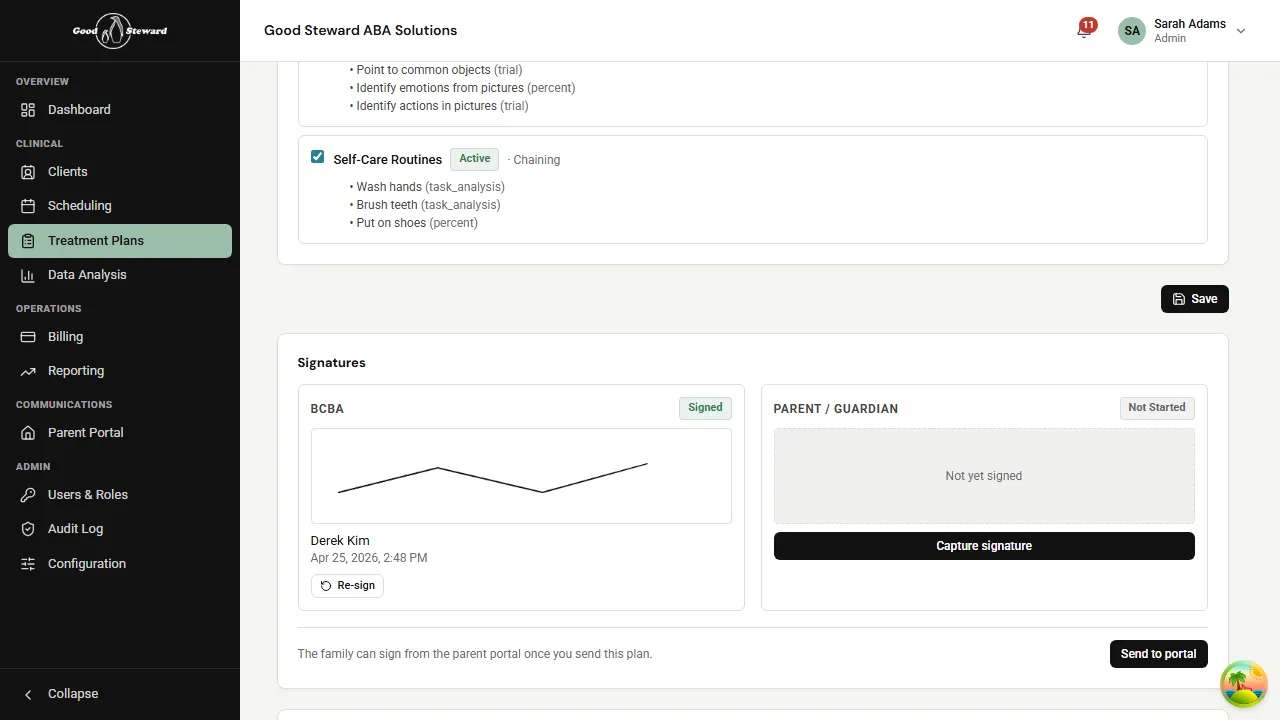Open the Configuration settings icon

[x=27, y=563]
